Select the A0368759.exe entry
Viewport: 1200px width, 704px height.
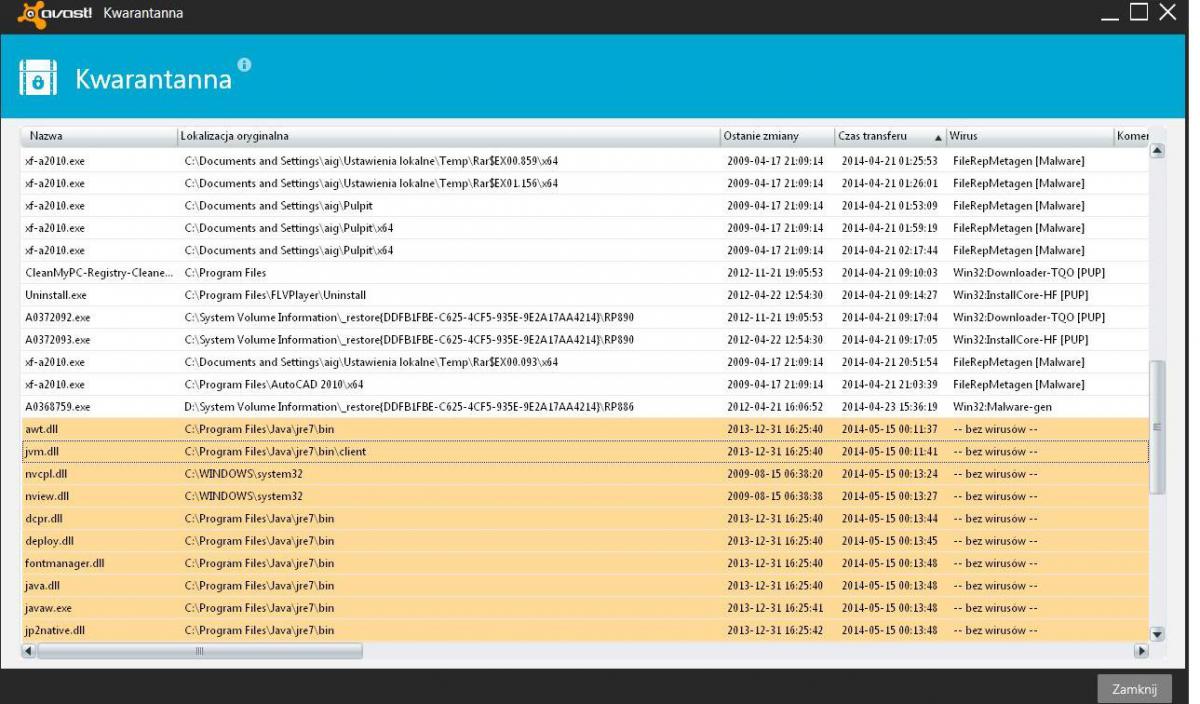coord(585,407)
